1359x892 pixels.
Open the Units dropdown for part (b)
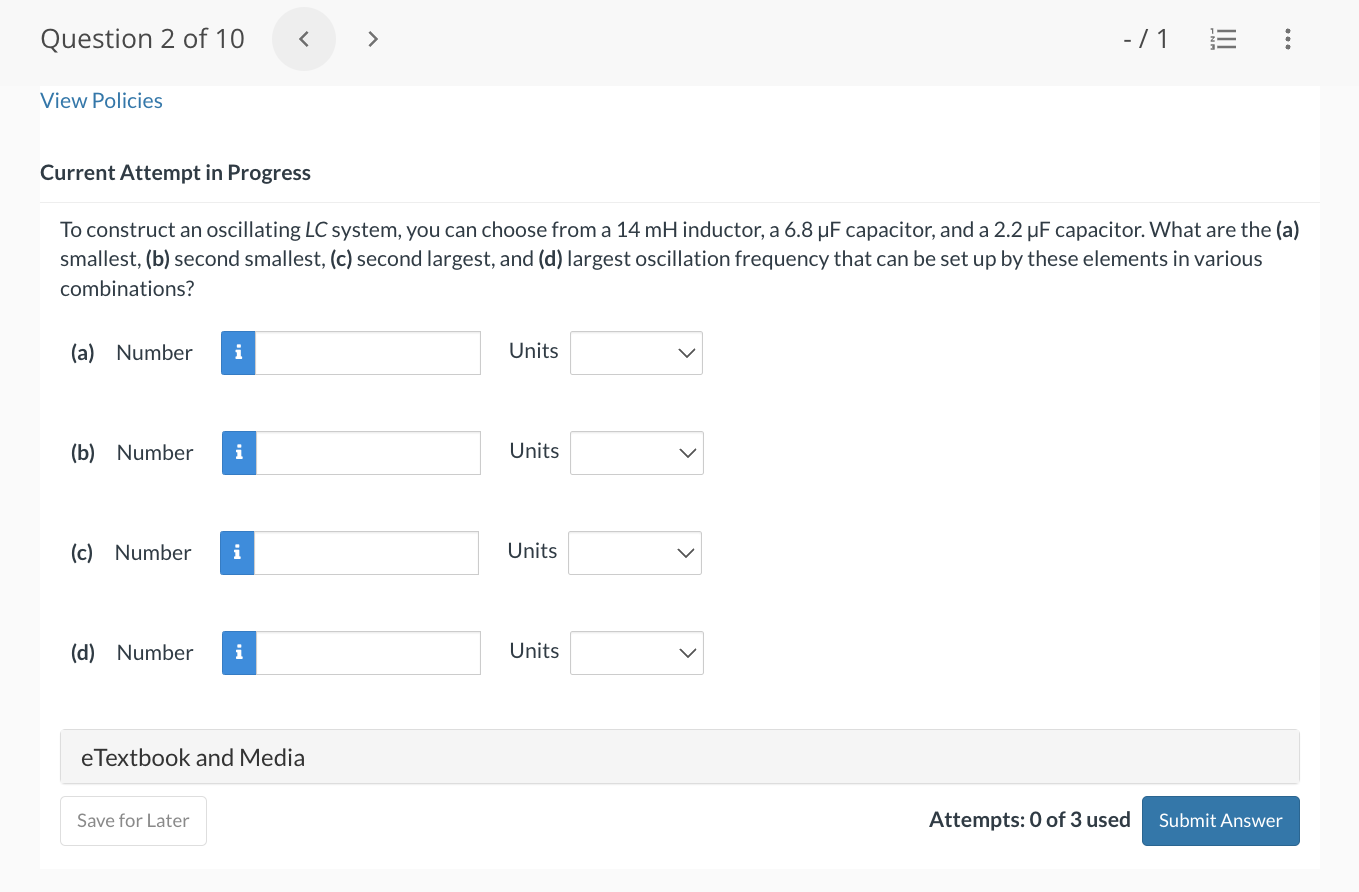click(x=637, y=453)
